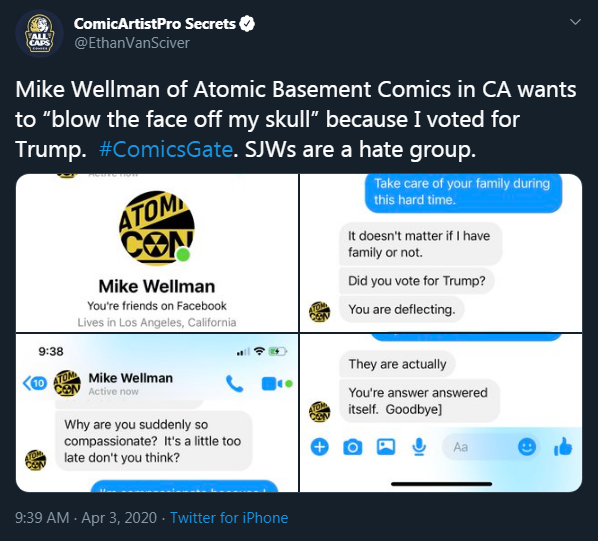The width and height of the screenshot is (598, 541).
Task: Tap the back arrow with 10 badge
Action: 35,383
